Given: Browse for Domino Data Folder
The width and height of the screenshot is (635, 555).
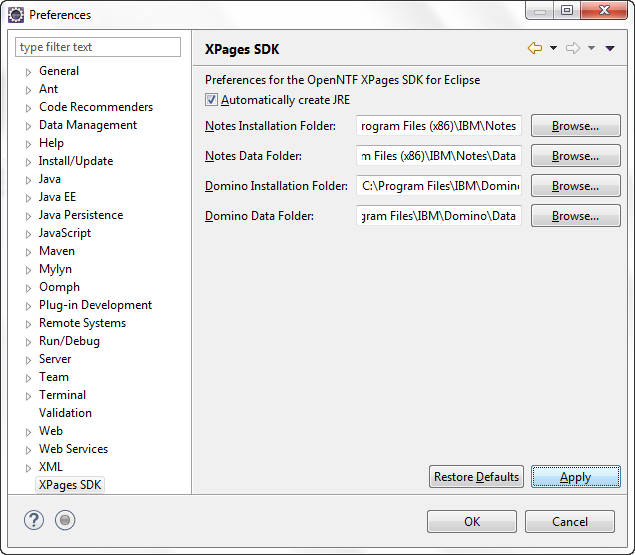Looking at the screenshot, I should coord(575,216).
